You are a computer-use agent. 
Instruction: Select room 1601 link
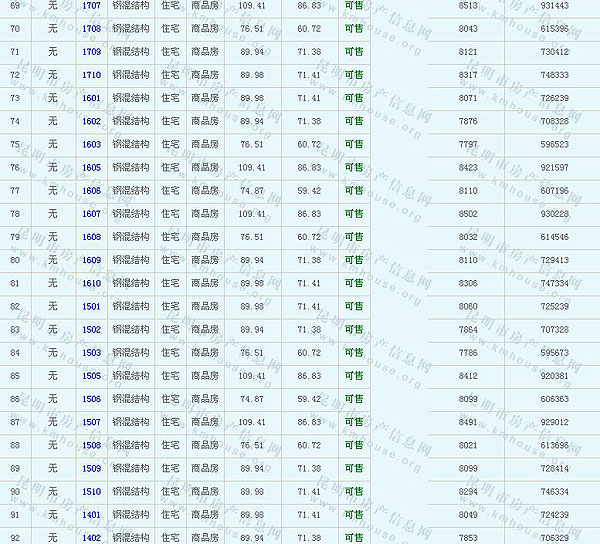coord(92,98)
